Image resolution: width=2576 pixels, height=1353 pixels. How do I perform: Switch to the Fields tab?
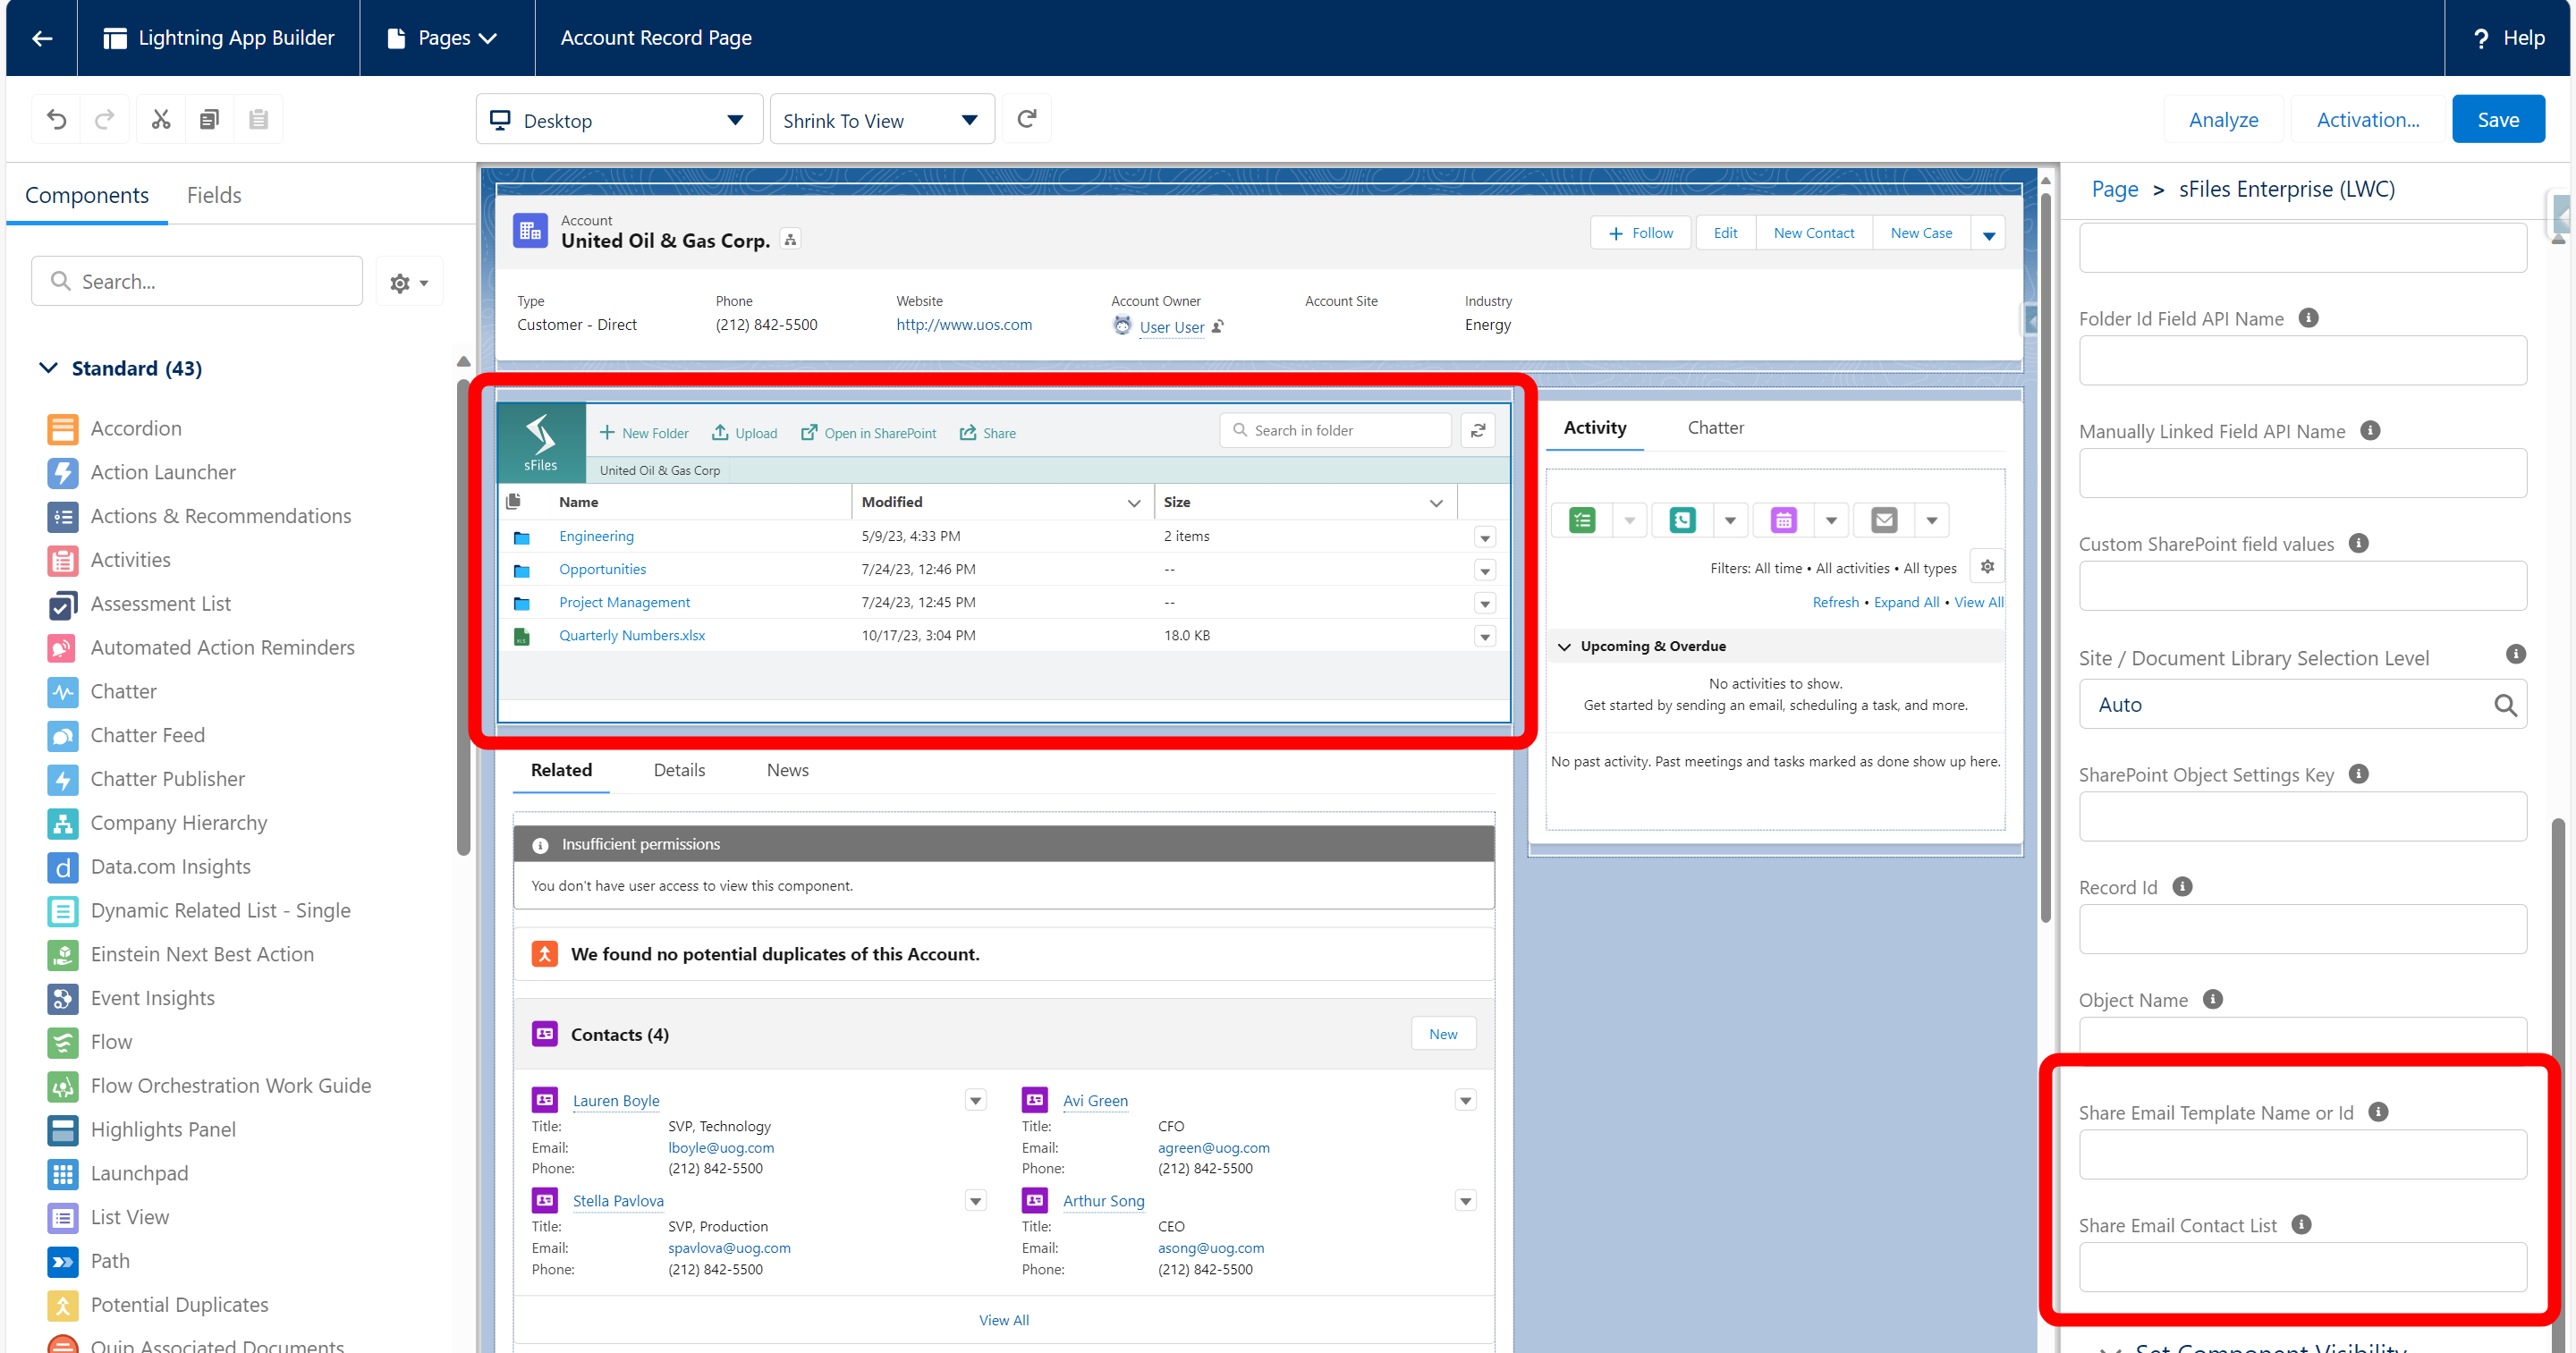click(x=214, y=195)
